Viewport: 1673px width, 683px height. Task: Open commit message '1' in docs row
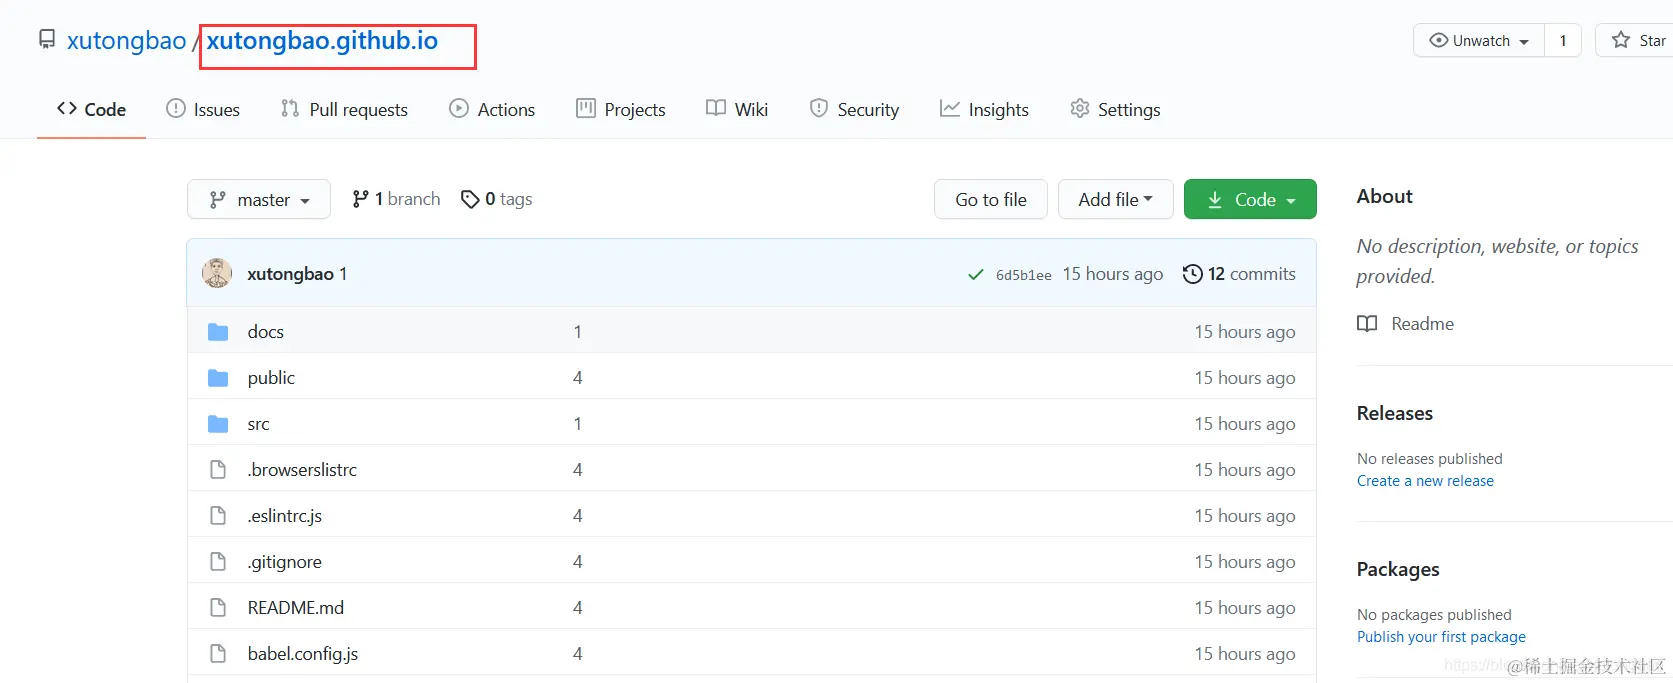(x=577, y=331)
